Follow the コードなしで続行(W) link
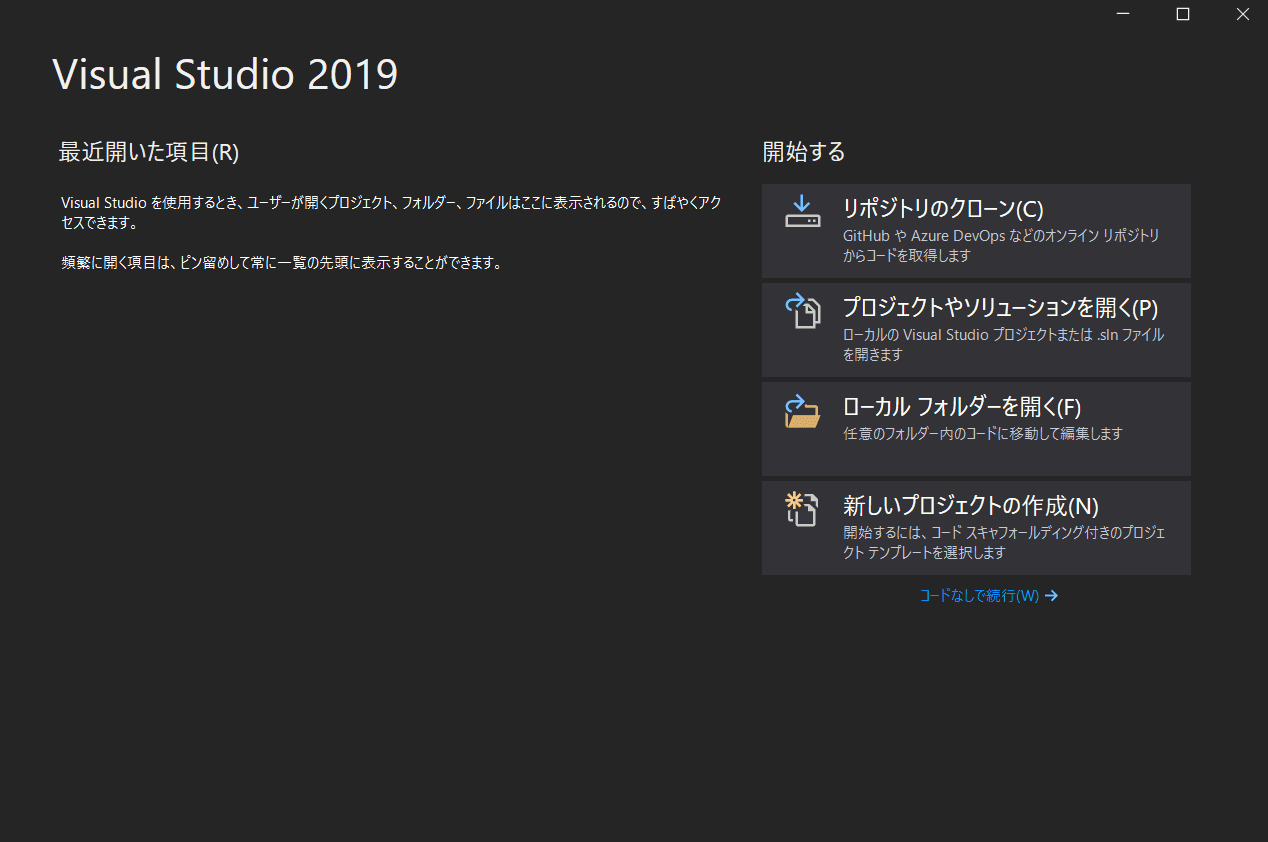Image resolution: width=1268 pixels, height=842 pixels. 979,596
